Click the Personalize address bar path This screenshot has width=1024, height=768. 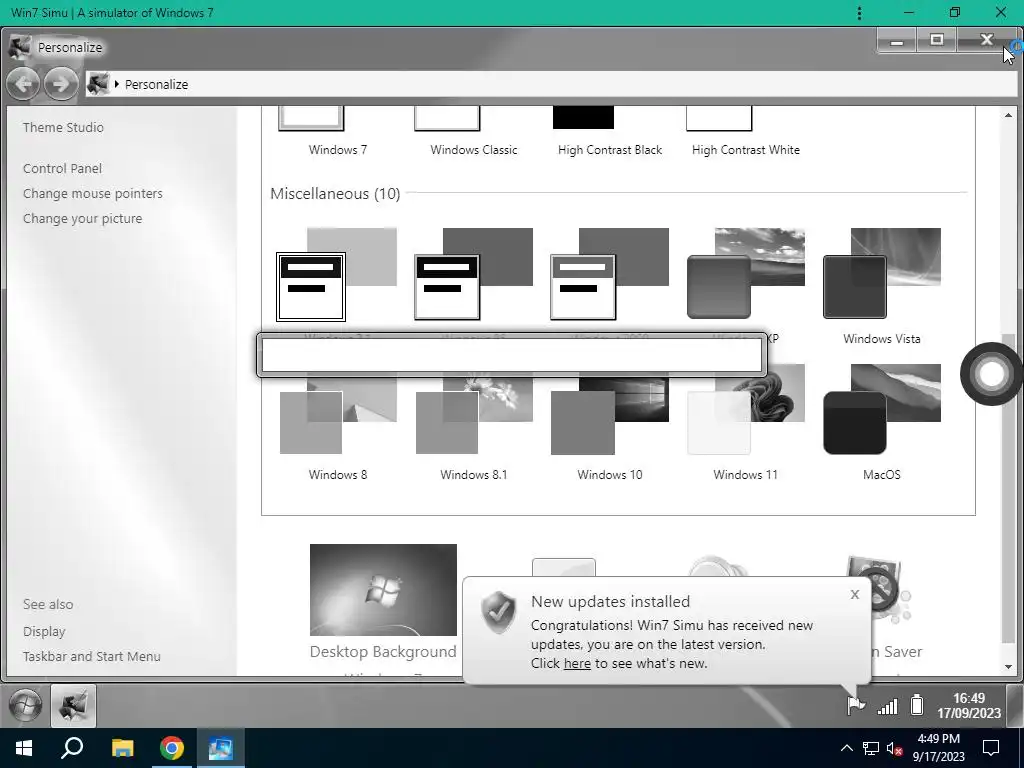click(157, 84)
